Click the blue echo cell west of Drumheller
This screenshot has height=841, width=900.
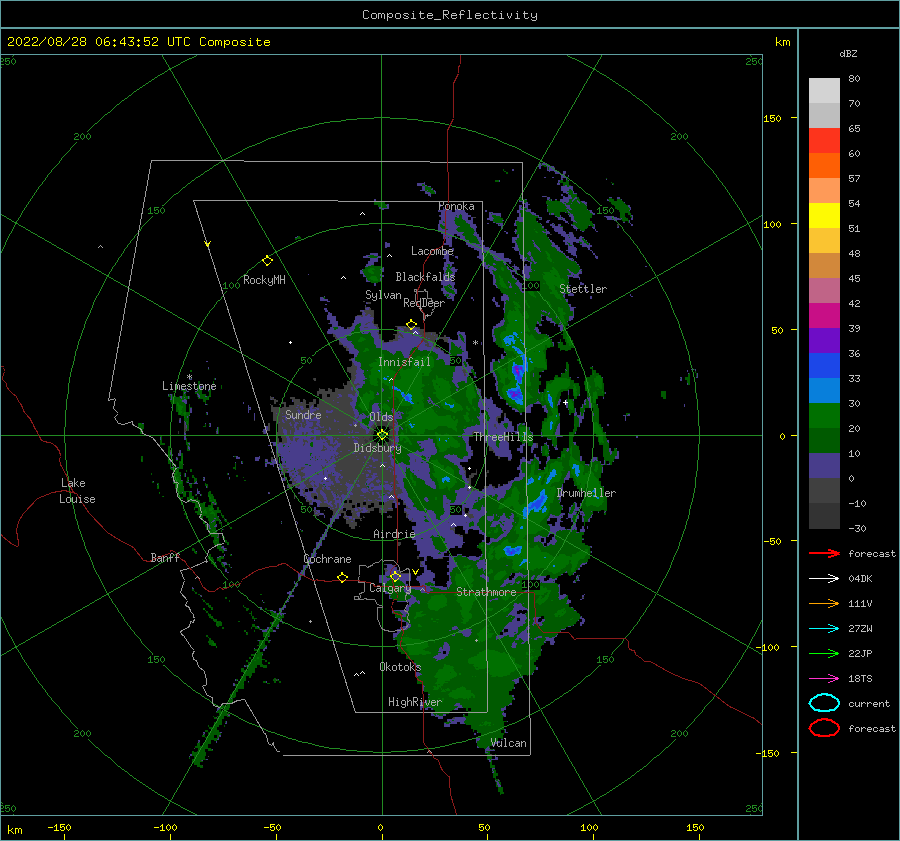point(538,501)
